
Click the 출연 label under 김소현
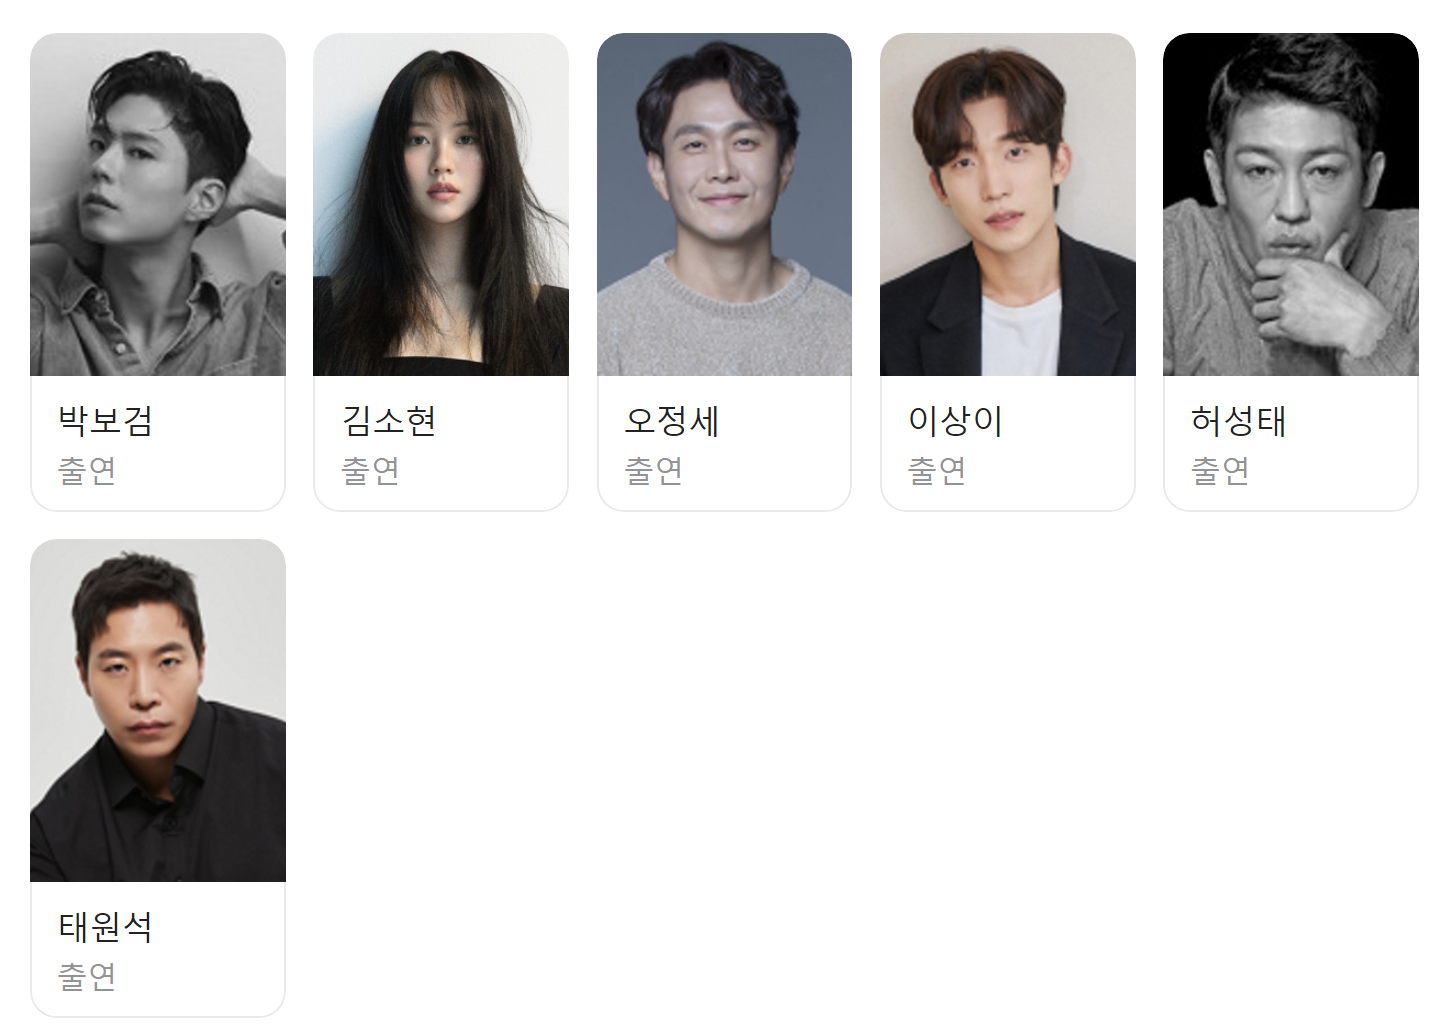(371, 470)
